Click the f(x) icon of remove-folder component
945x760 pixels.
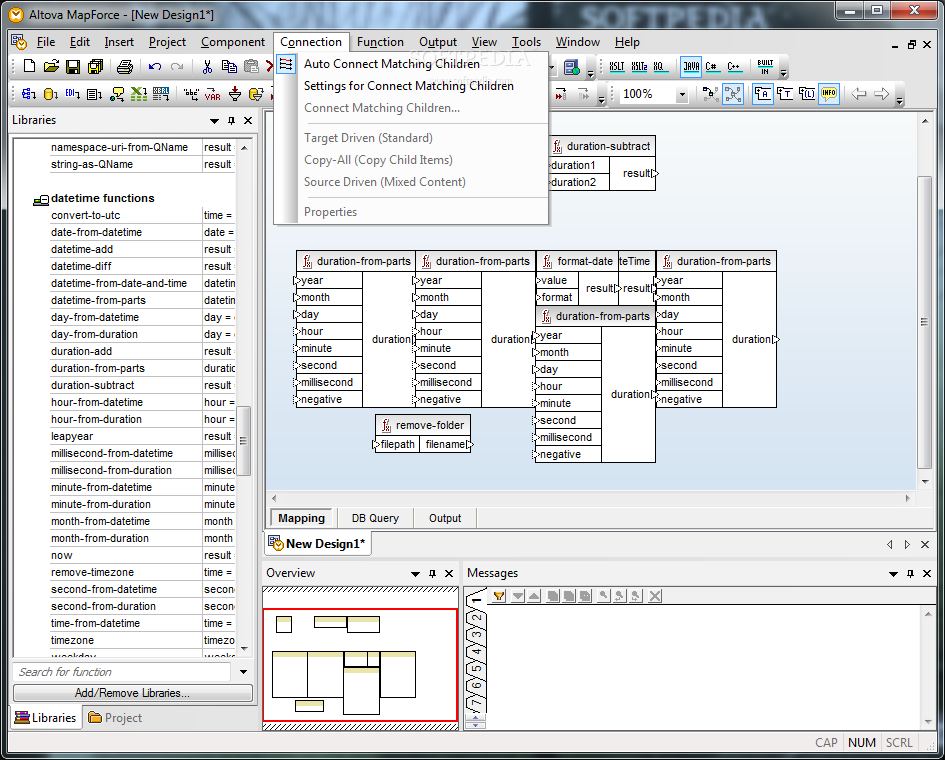point(386,426)
